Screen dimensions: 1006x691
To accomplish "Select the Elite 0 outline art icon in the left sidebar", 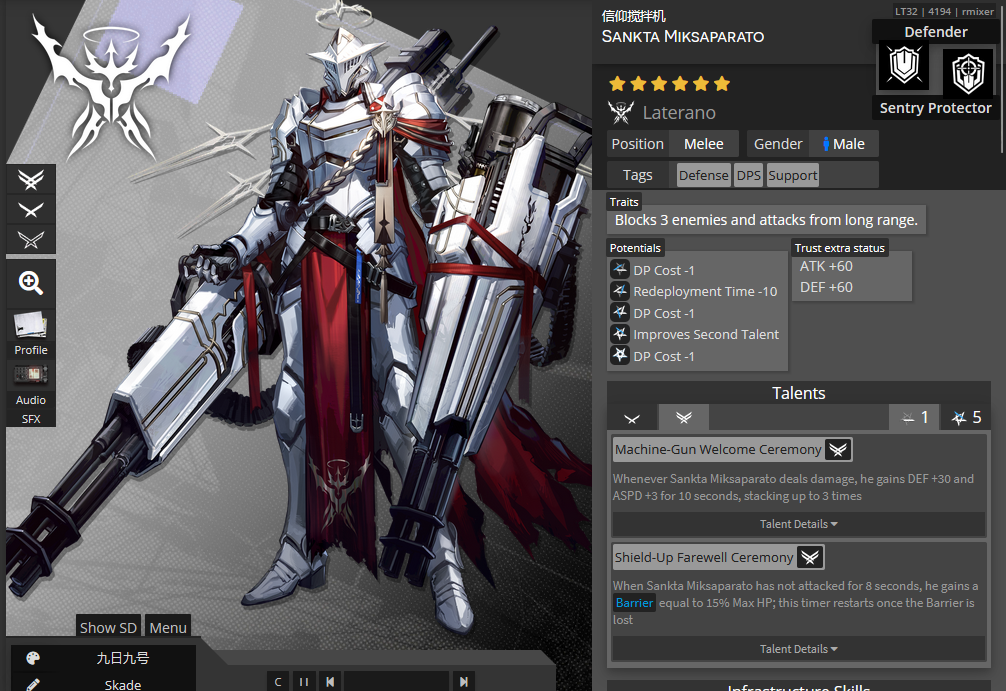I will point(31,239).
